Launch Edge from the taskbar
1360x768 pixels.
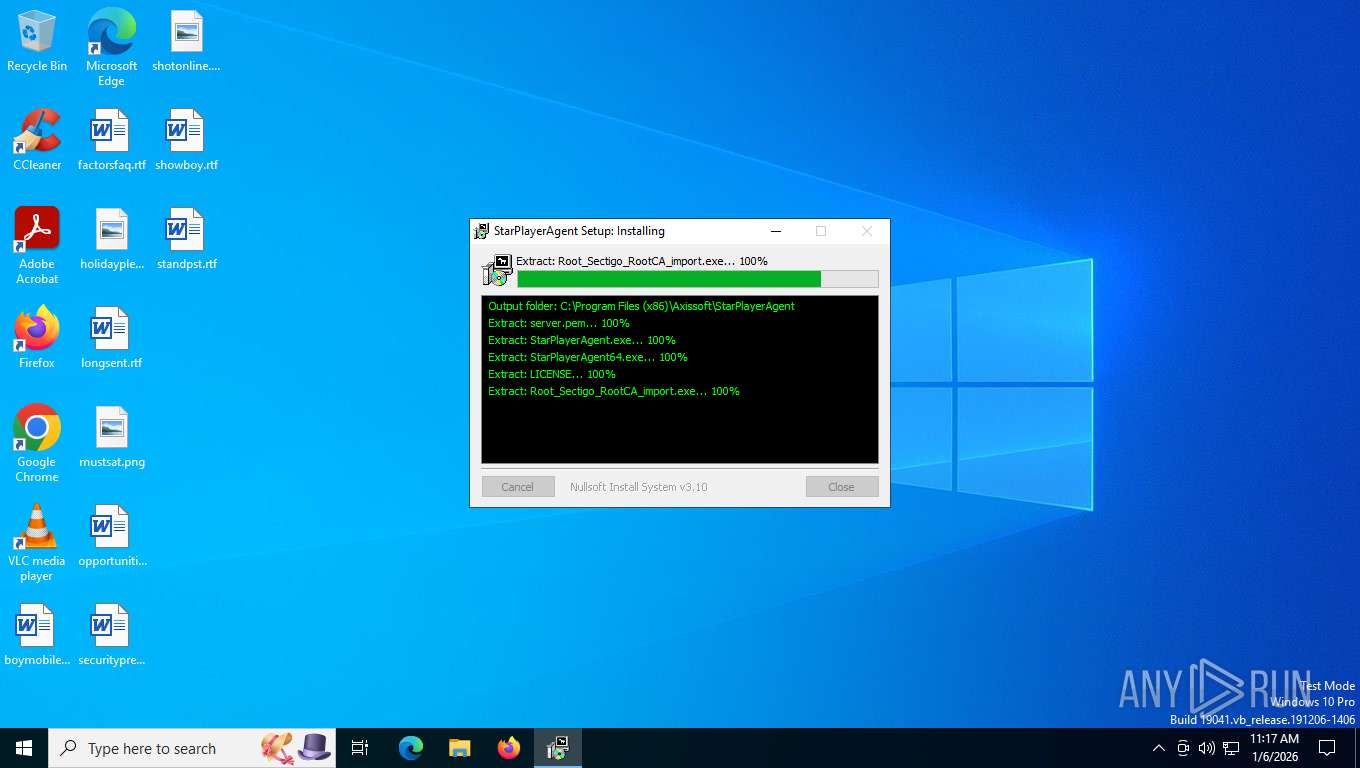tap(411, 748)
